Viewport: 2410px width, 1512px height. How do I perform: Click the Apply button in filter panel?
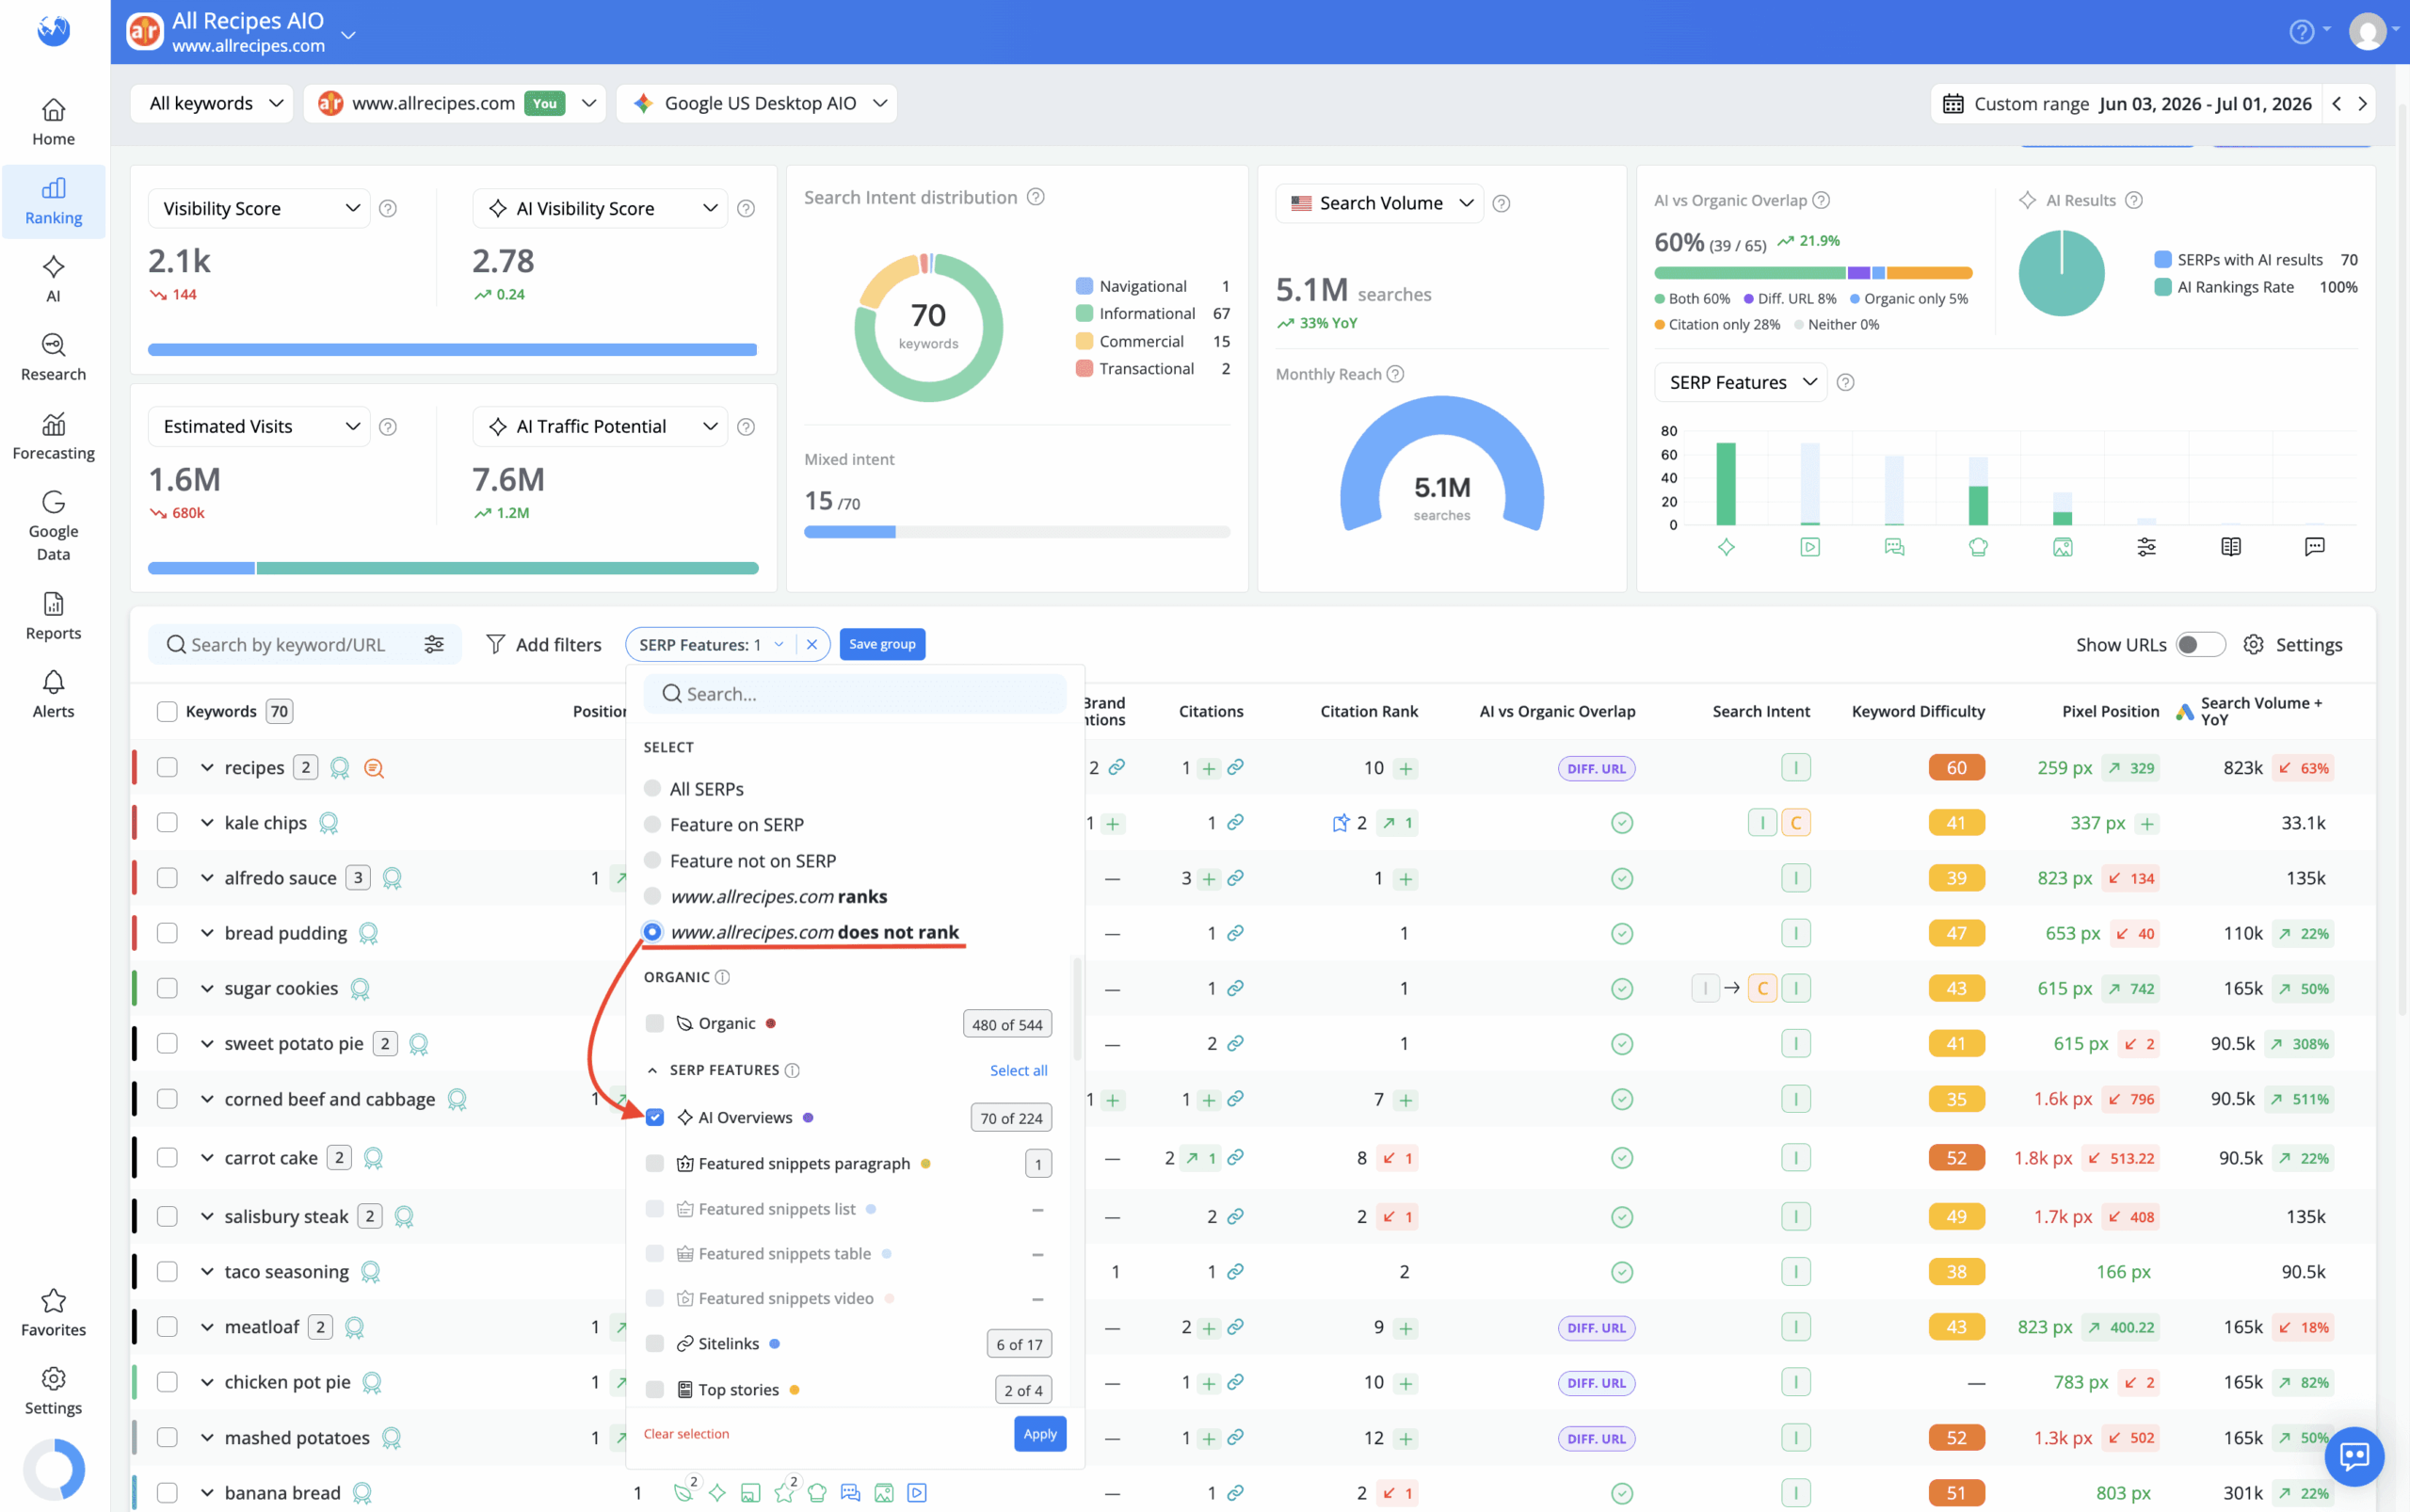point(1040,1433)
